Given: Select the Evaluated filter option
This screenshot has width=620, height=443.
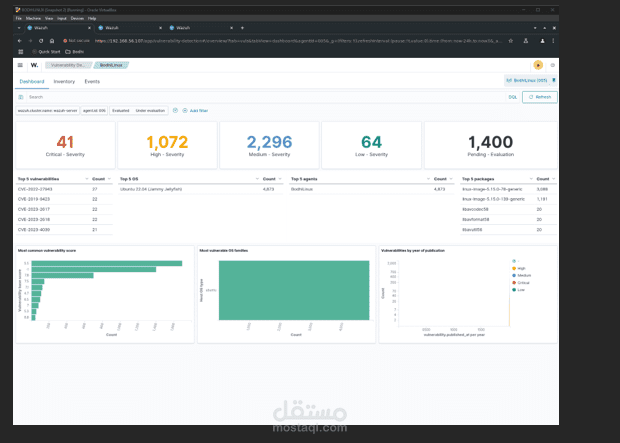Looking at the screenshot, I should click(121, 111).
